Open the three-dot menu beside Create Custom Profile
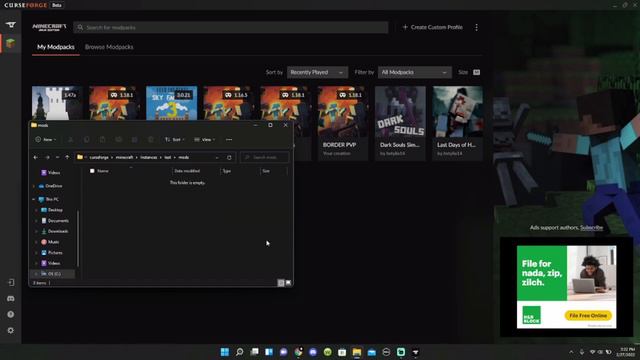This screenshot has width=640, height=360. click(x=476, y=27)
